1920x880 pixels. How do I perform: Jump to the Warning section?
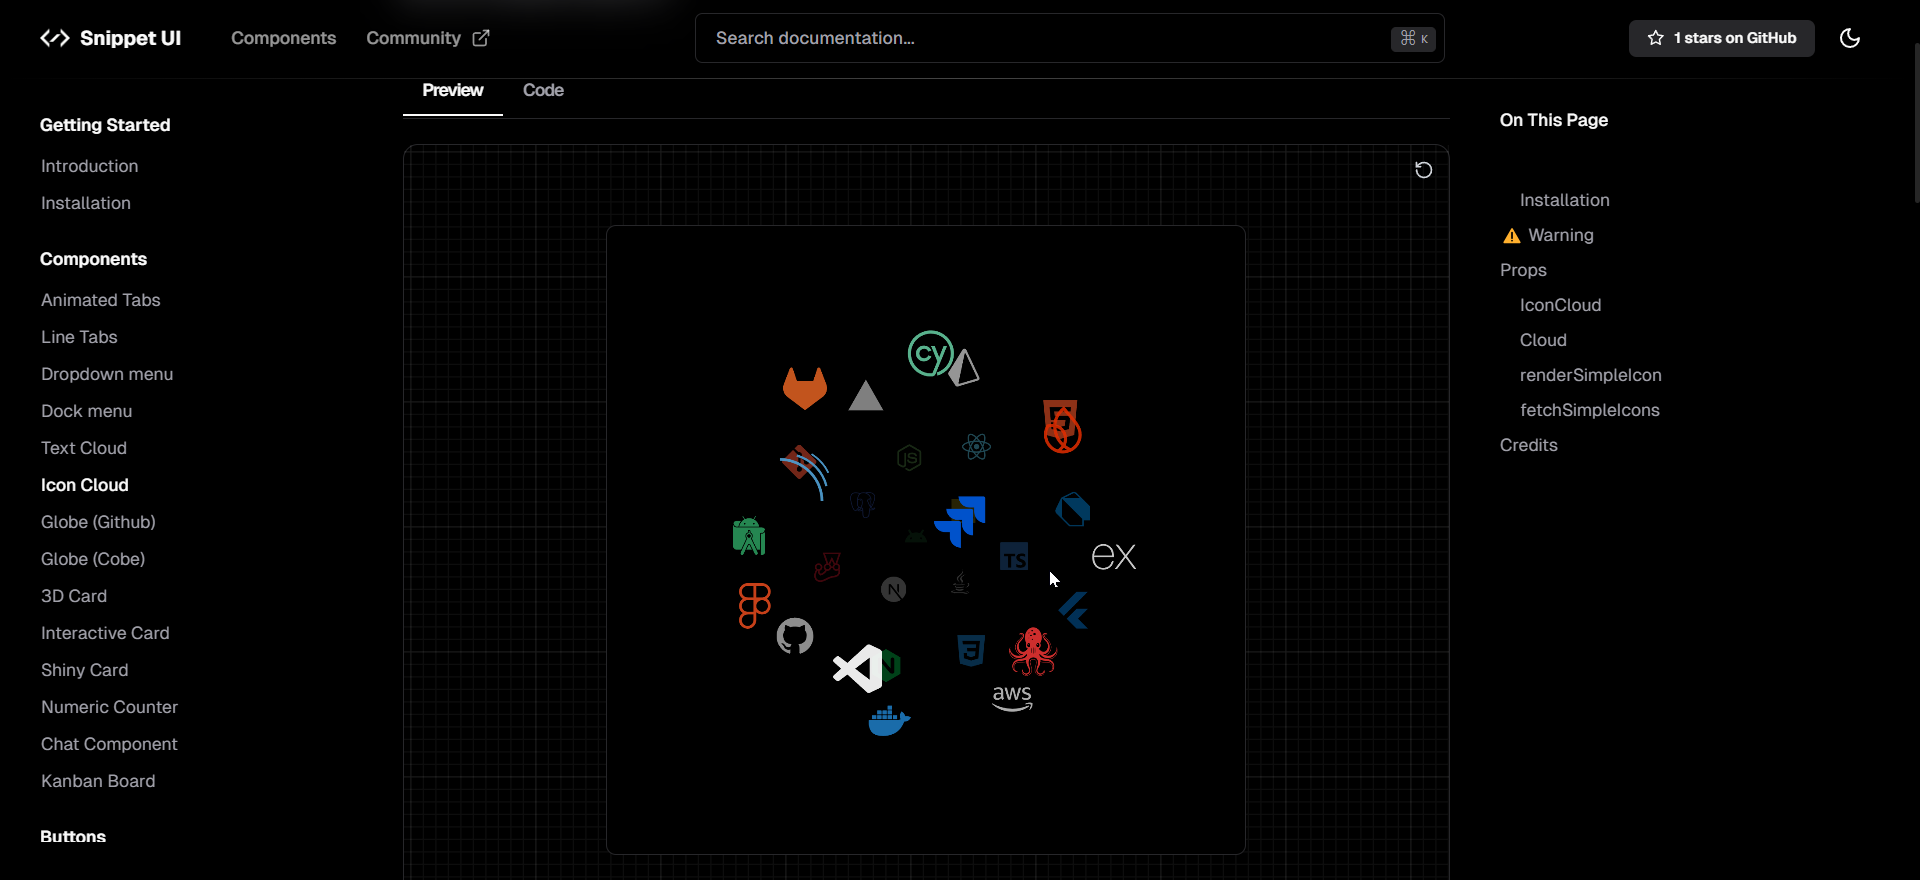pyautogui.click(x=1549, y=235)
